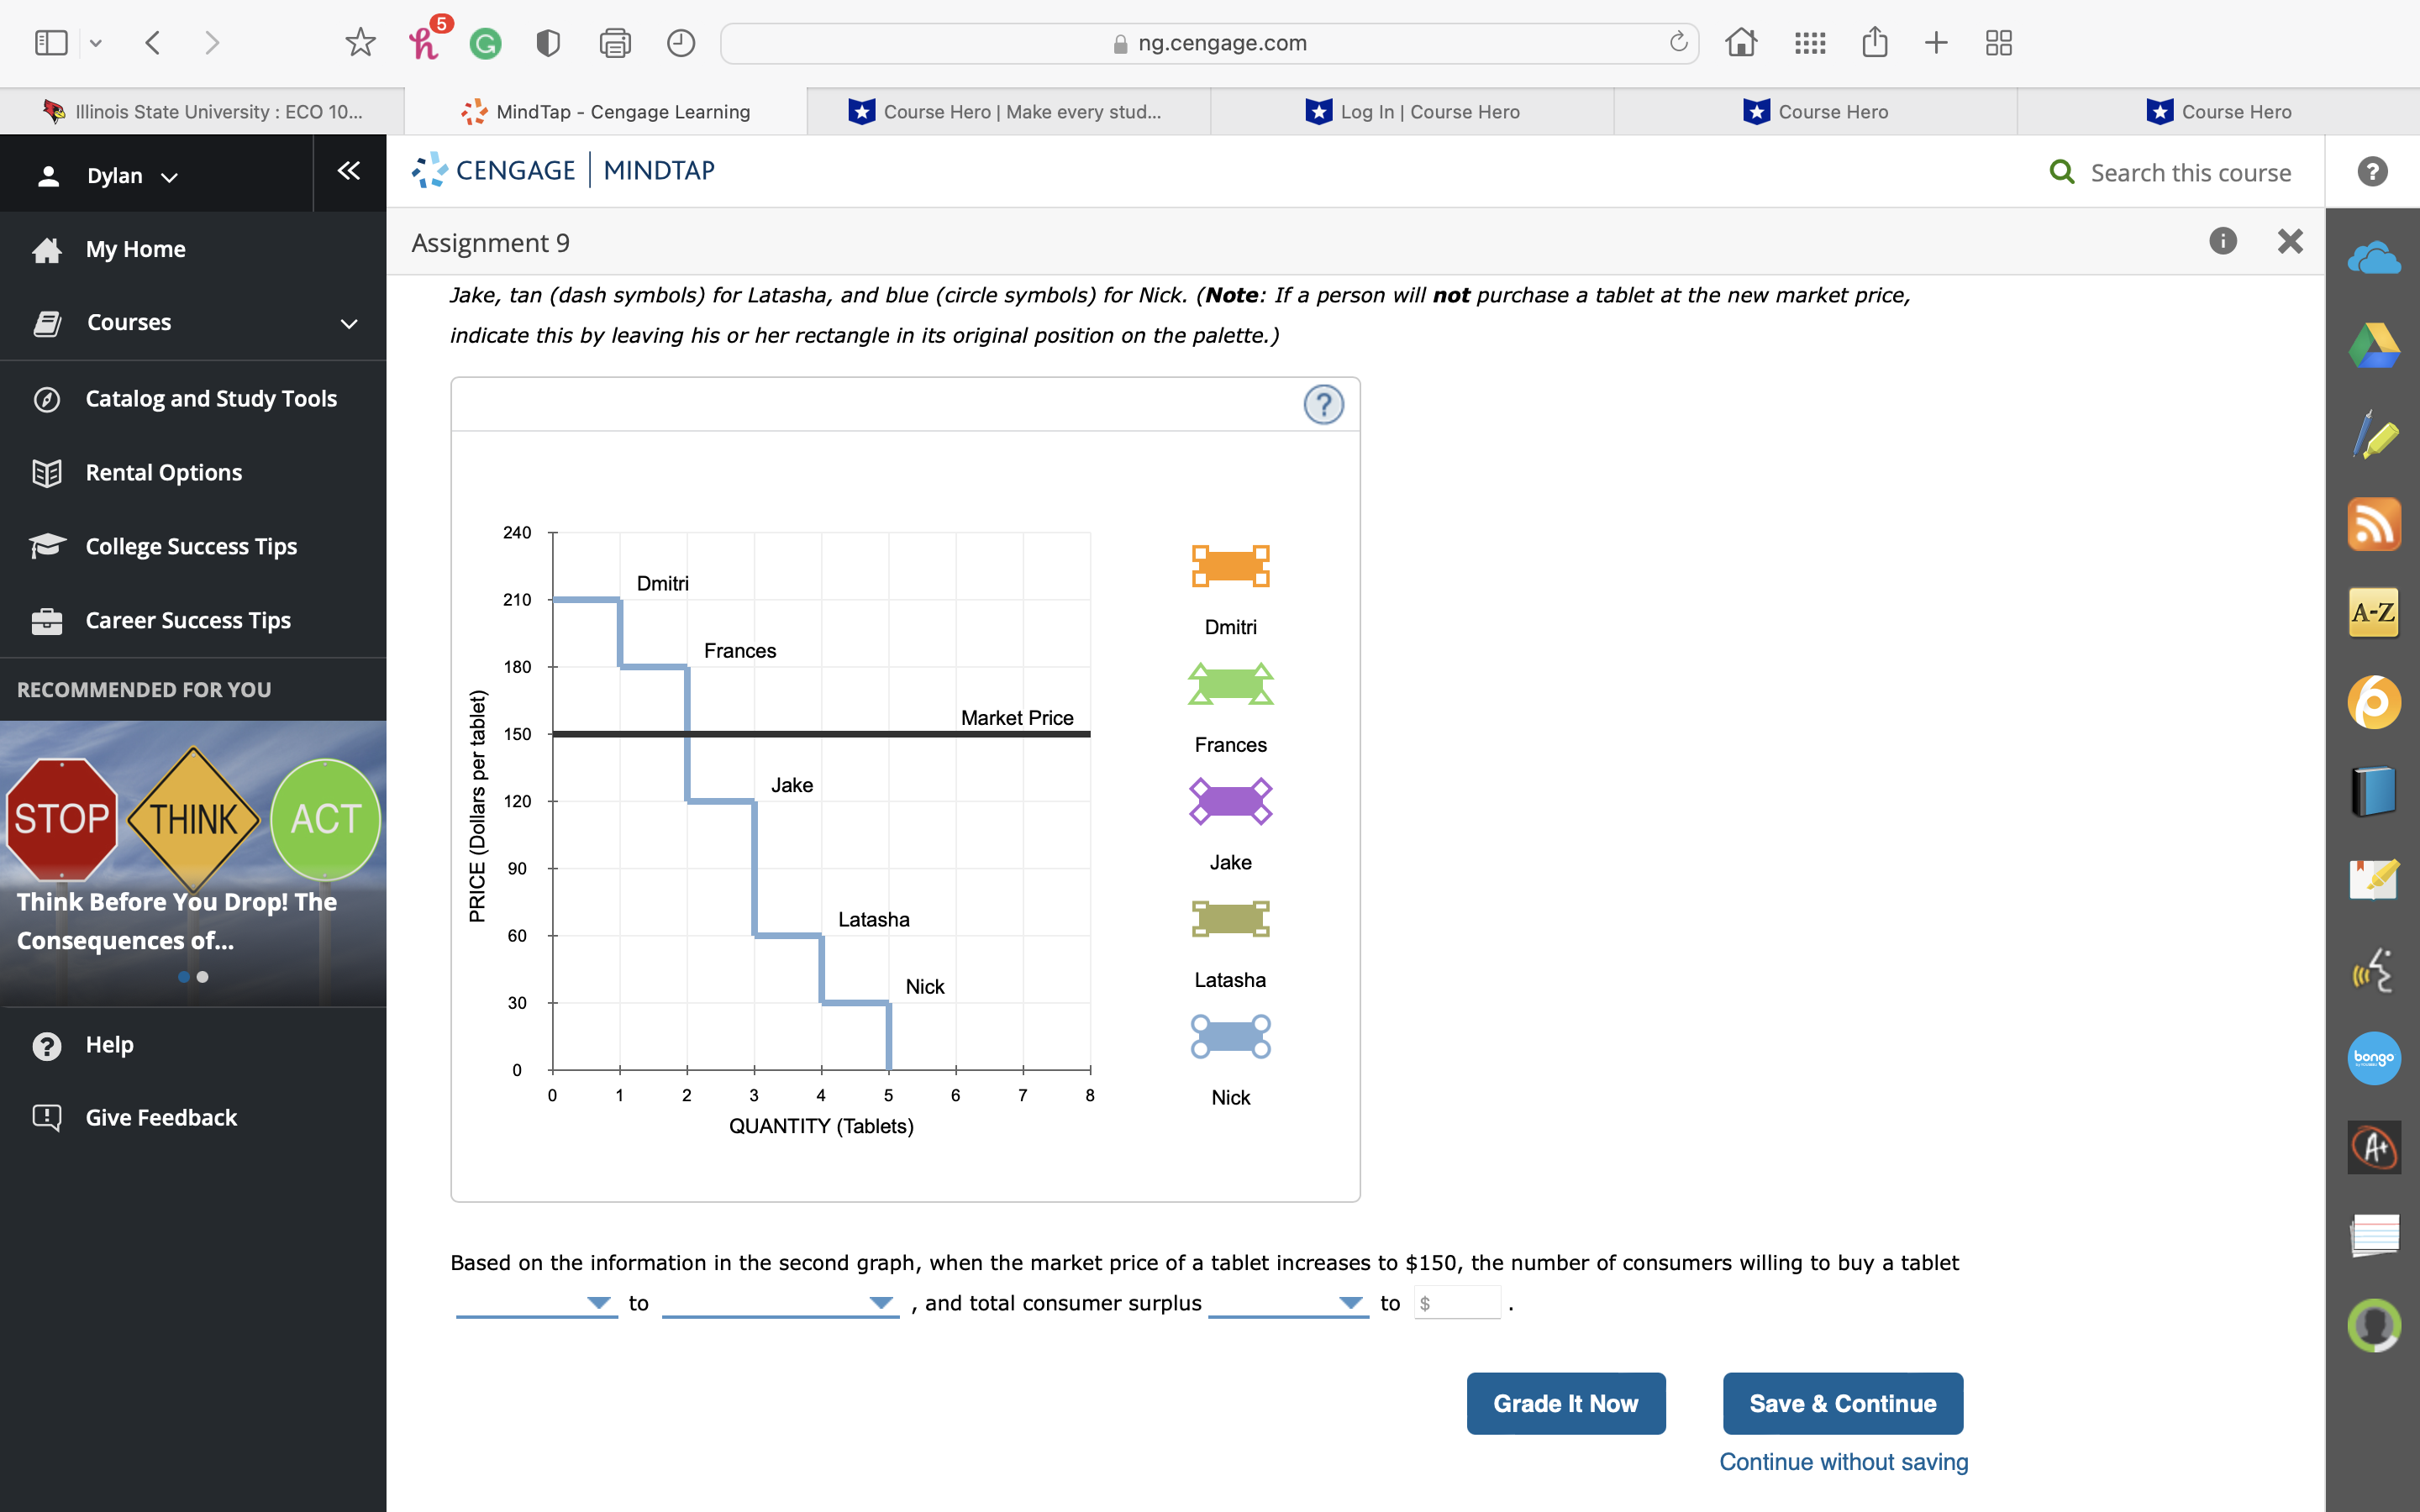Select Catalog and Study Tools
This screenshot has width=2420, height=1512.
210,398
